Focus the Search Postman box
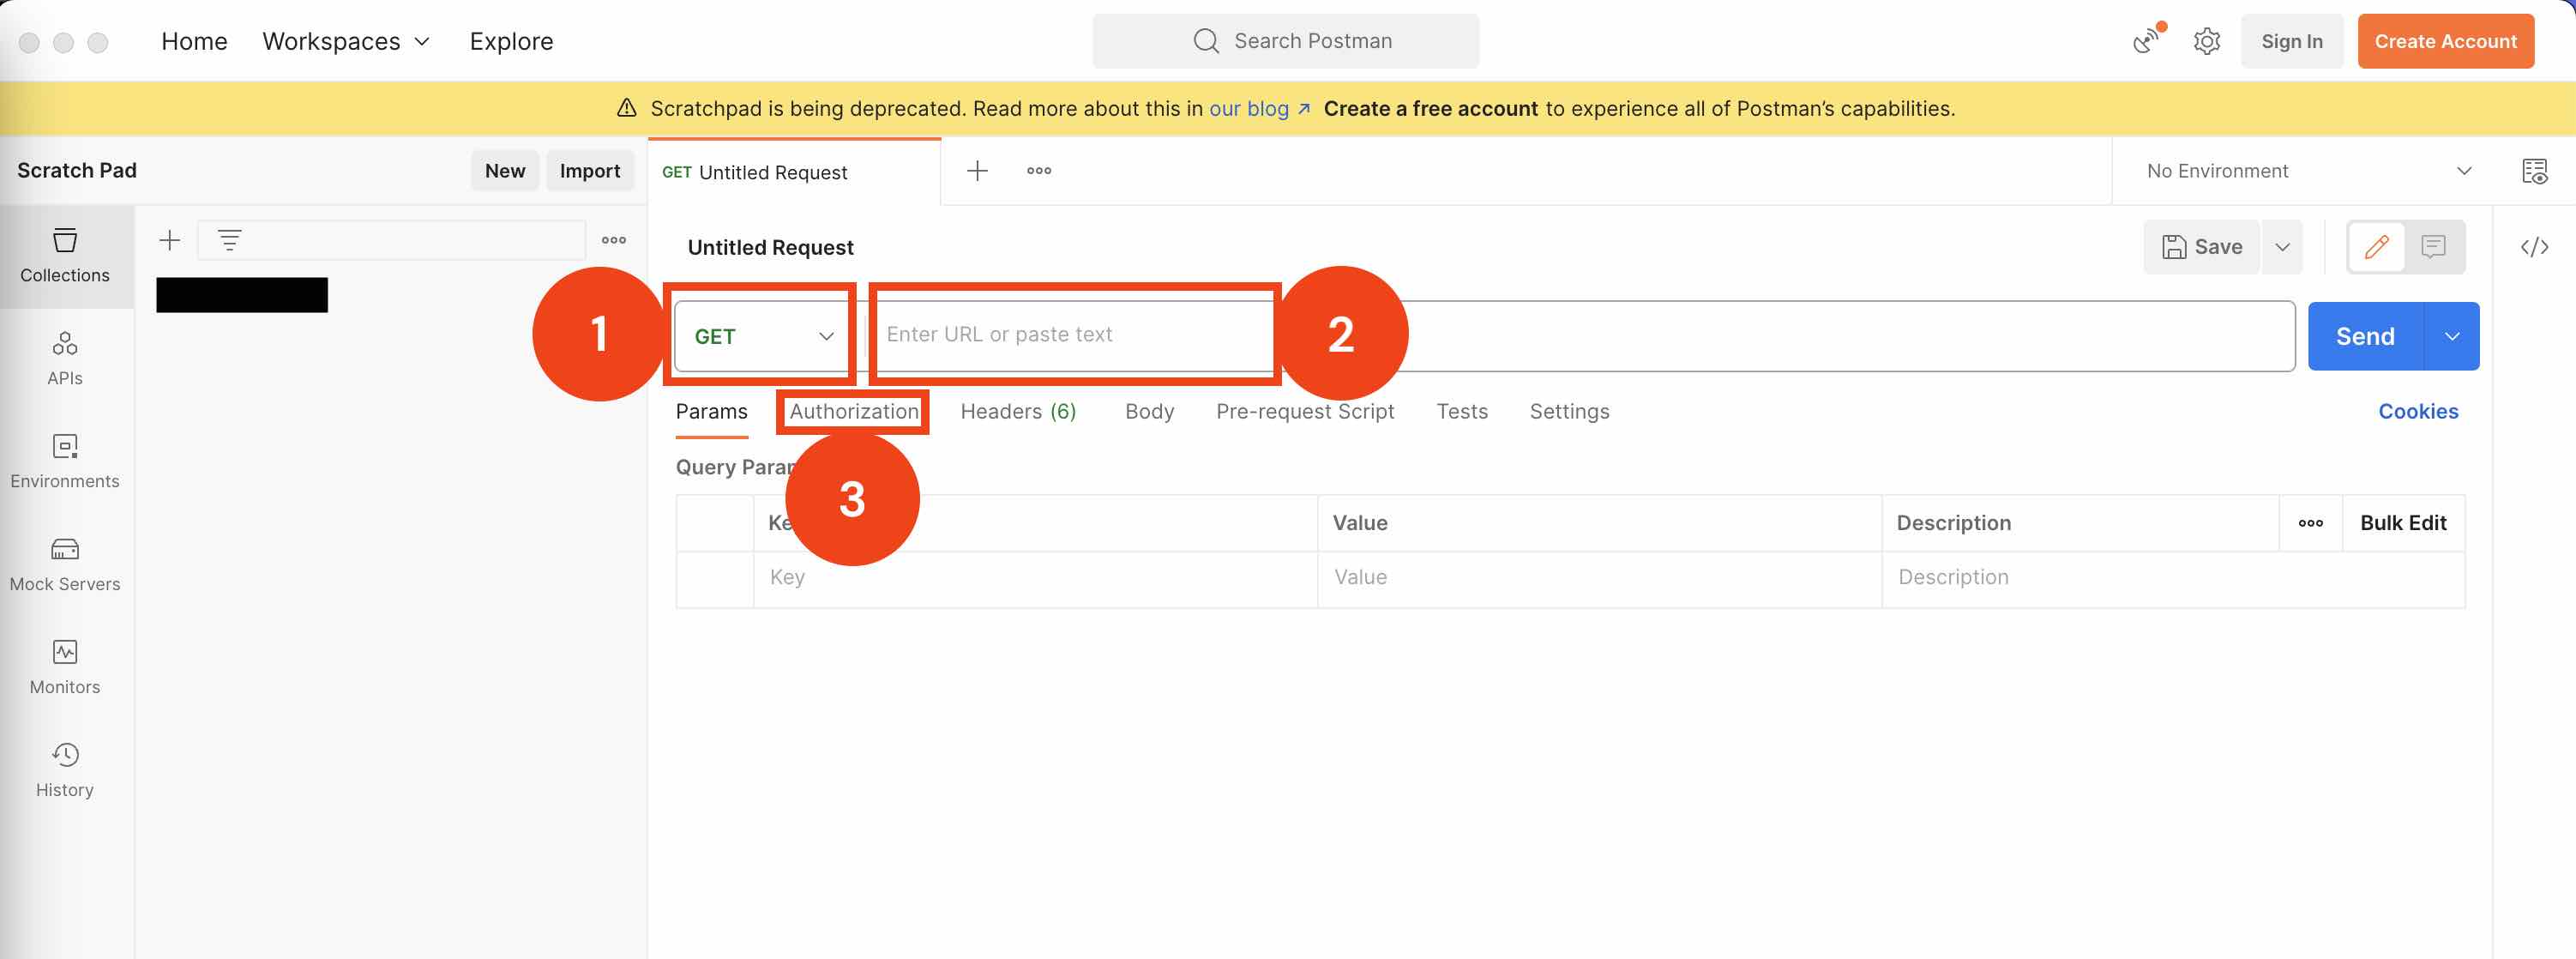 click(1285, 41)
